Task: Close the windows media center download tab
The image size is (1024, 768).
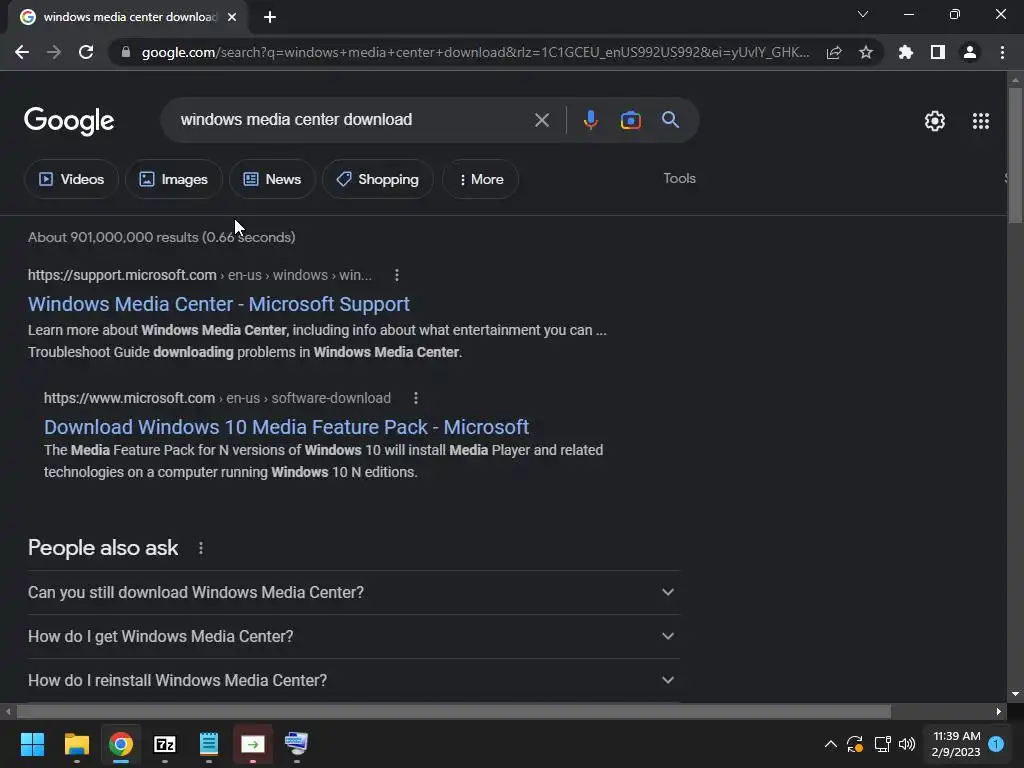Action: [232, 17]
